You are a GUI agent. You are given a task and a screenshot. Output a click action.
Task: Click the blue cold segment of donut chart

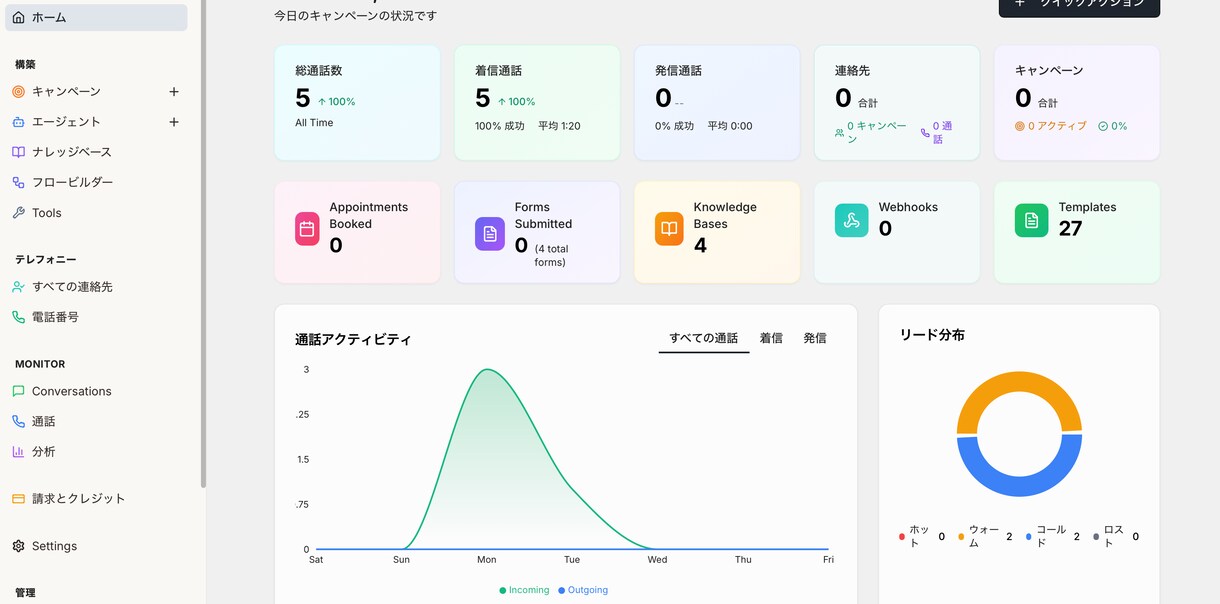click(x=1019, y=486)
